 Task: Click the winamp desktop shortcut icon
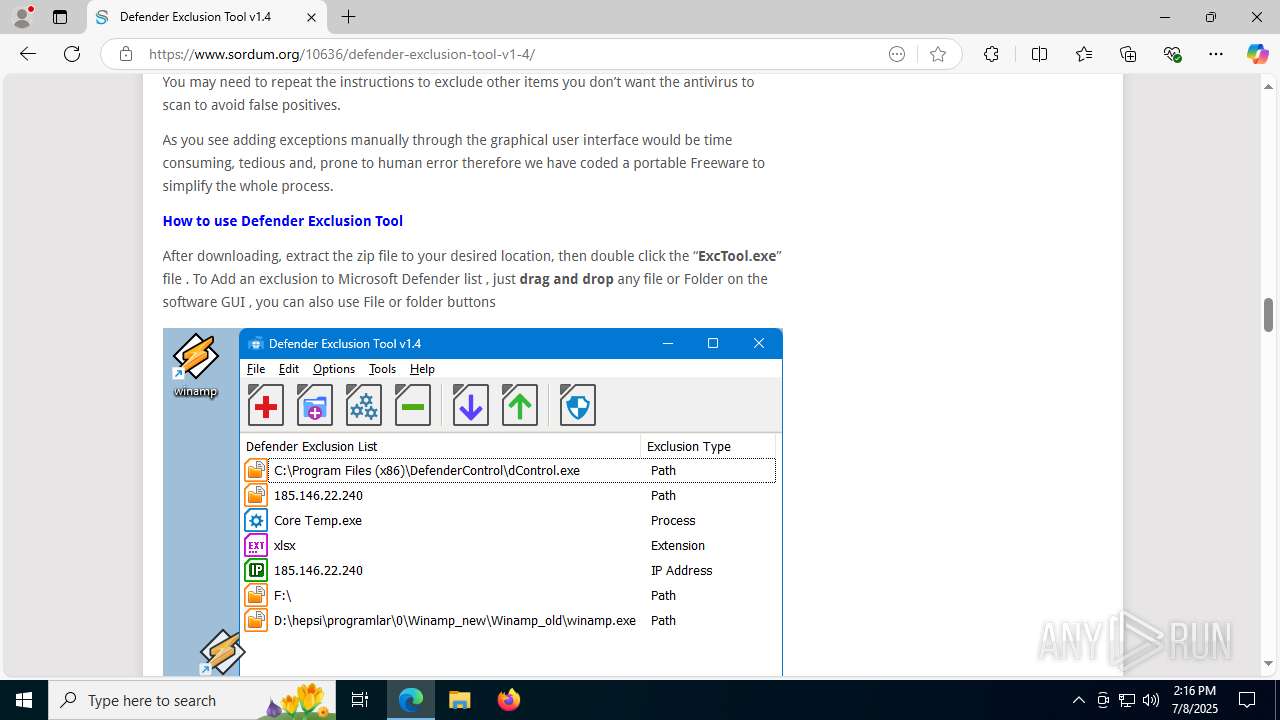point(195,367)
